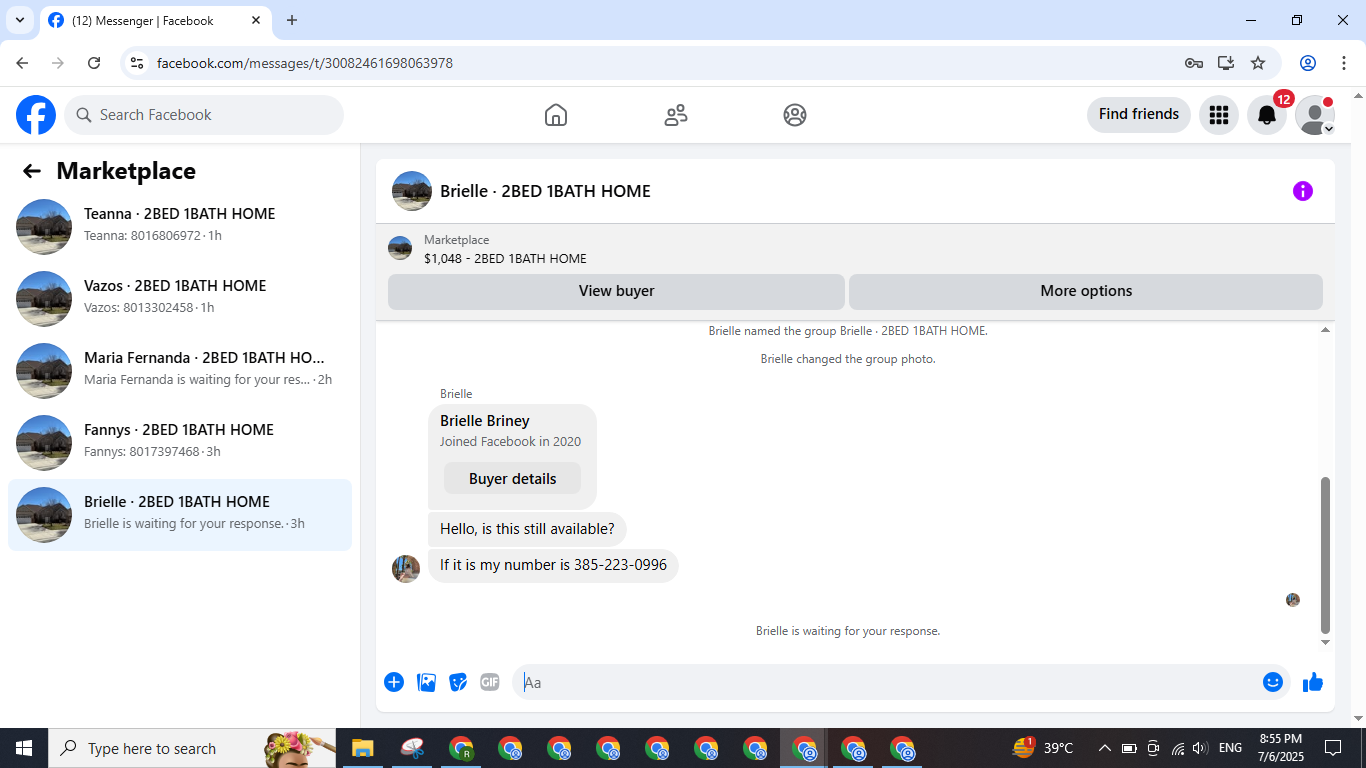This screenshot has width=1366, height=768.
Task: Click the "Brielle Briney" name in buyer card
Action: [x=485, y=421]
